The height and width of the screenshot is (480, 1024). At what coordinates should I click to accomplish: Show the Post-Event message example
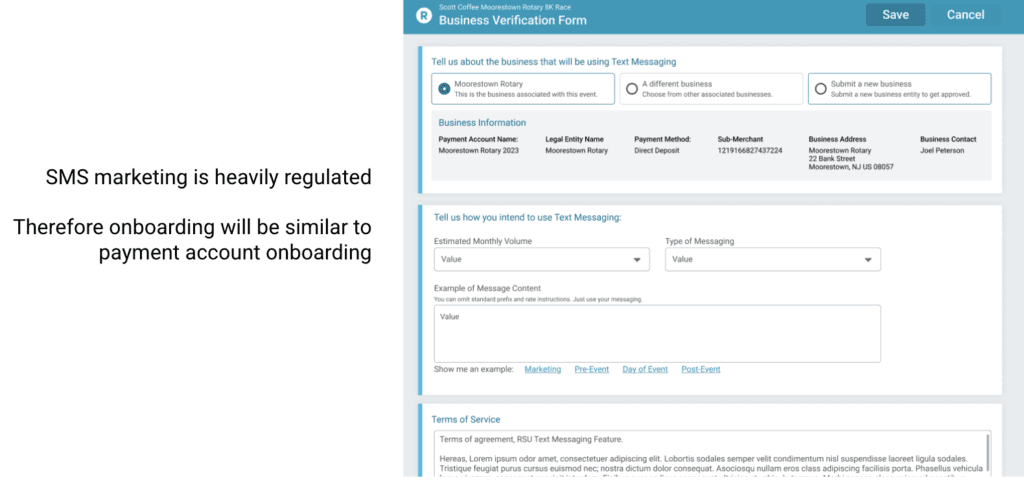point(700,369)
